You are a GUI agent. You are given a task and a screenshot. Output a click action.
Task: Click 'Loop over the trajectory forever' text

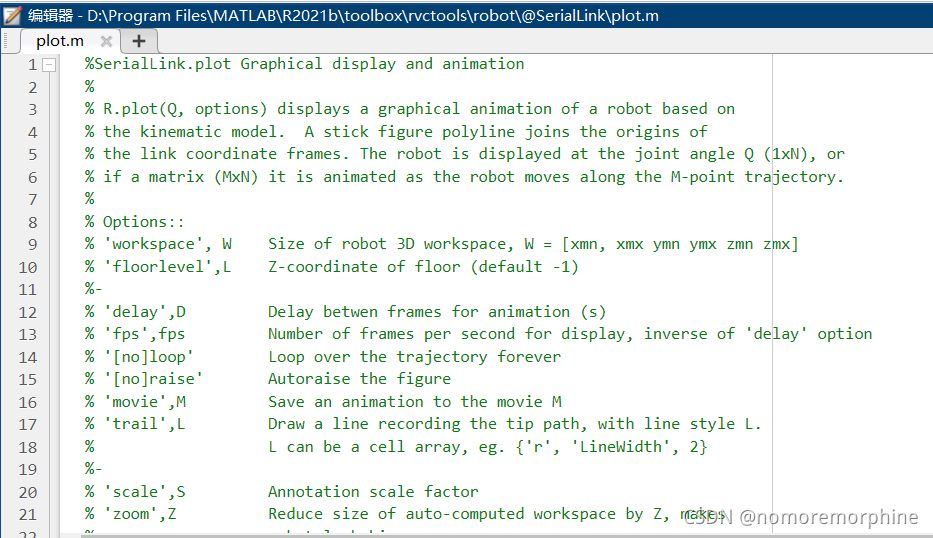point(414,356)
